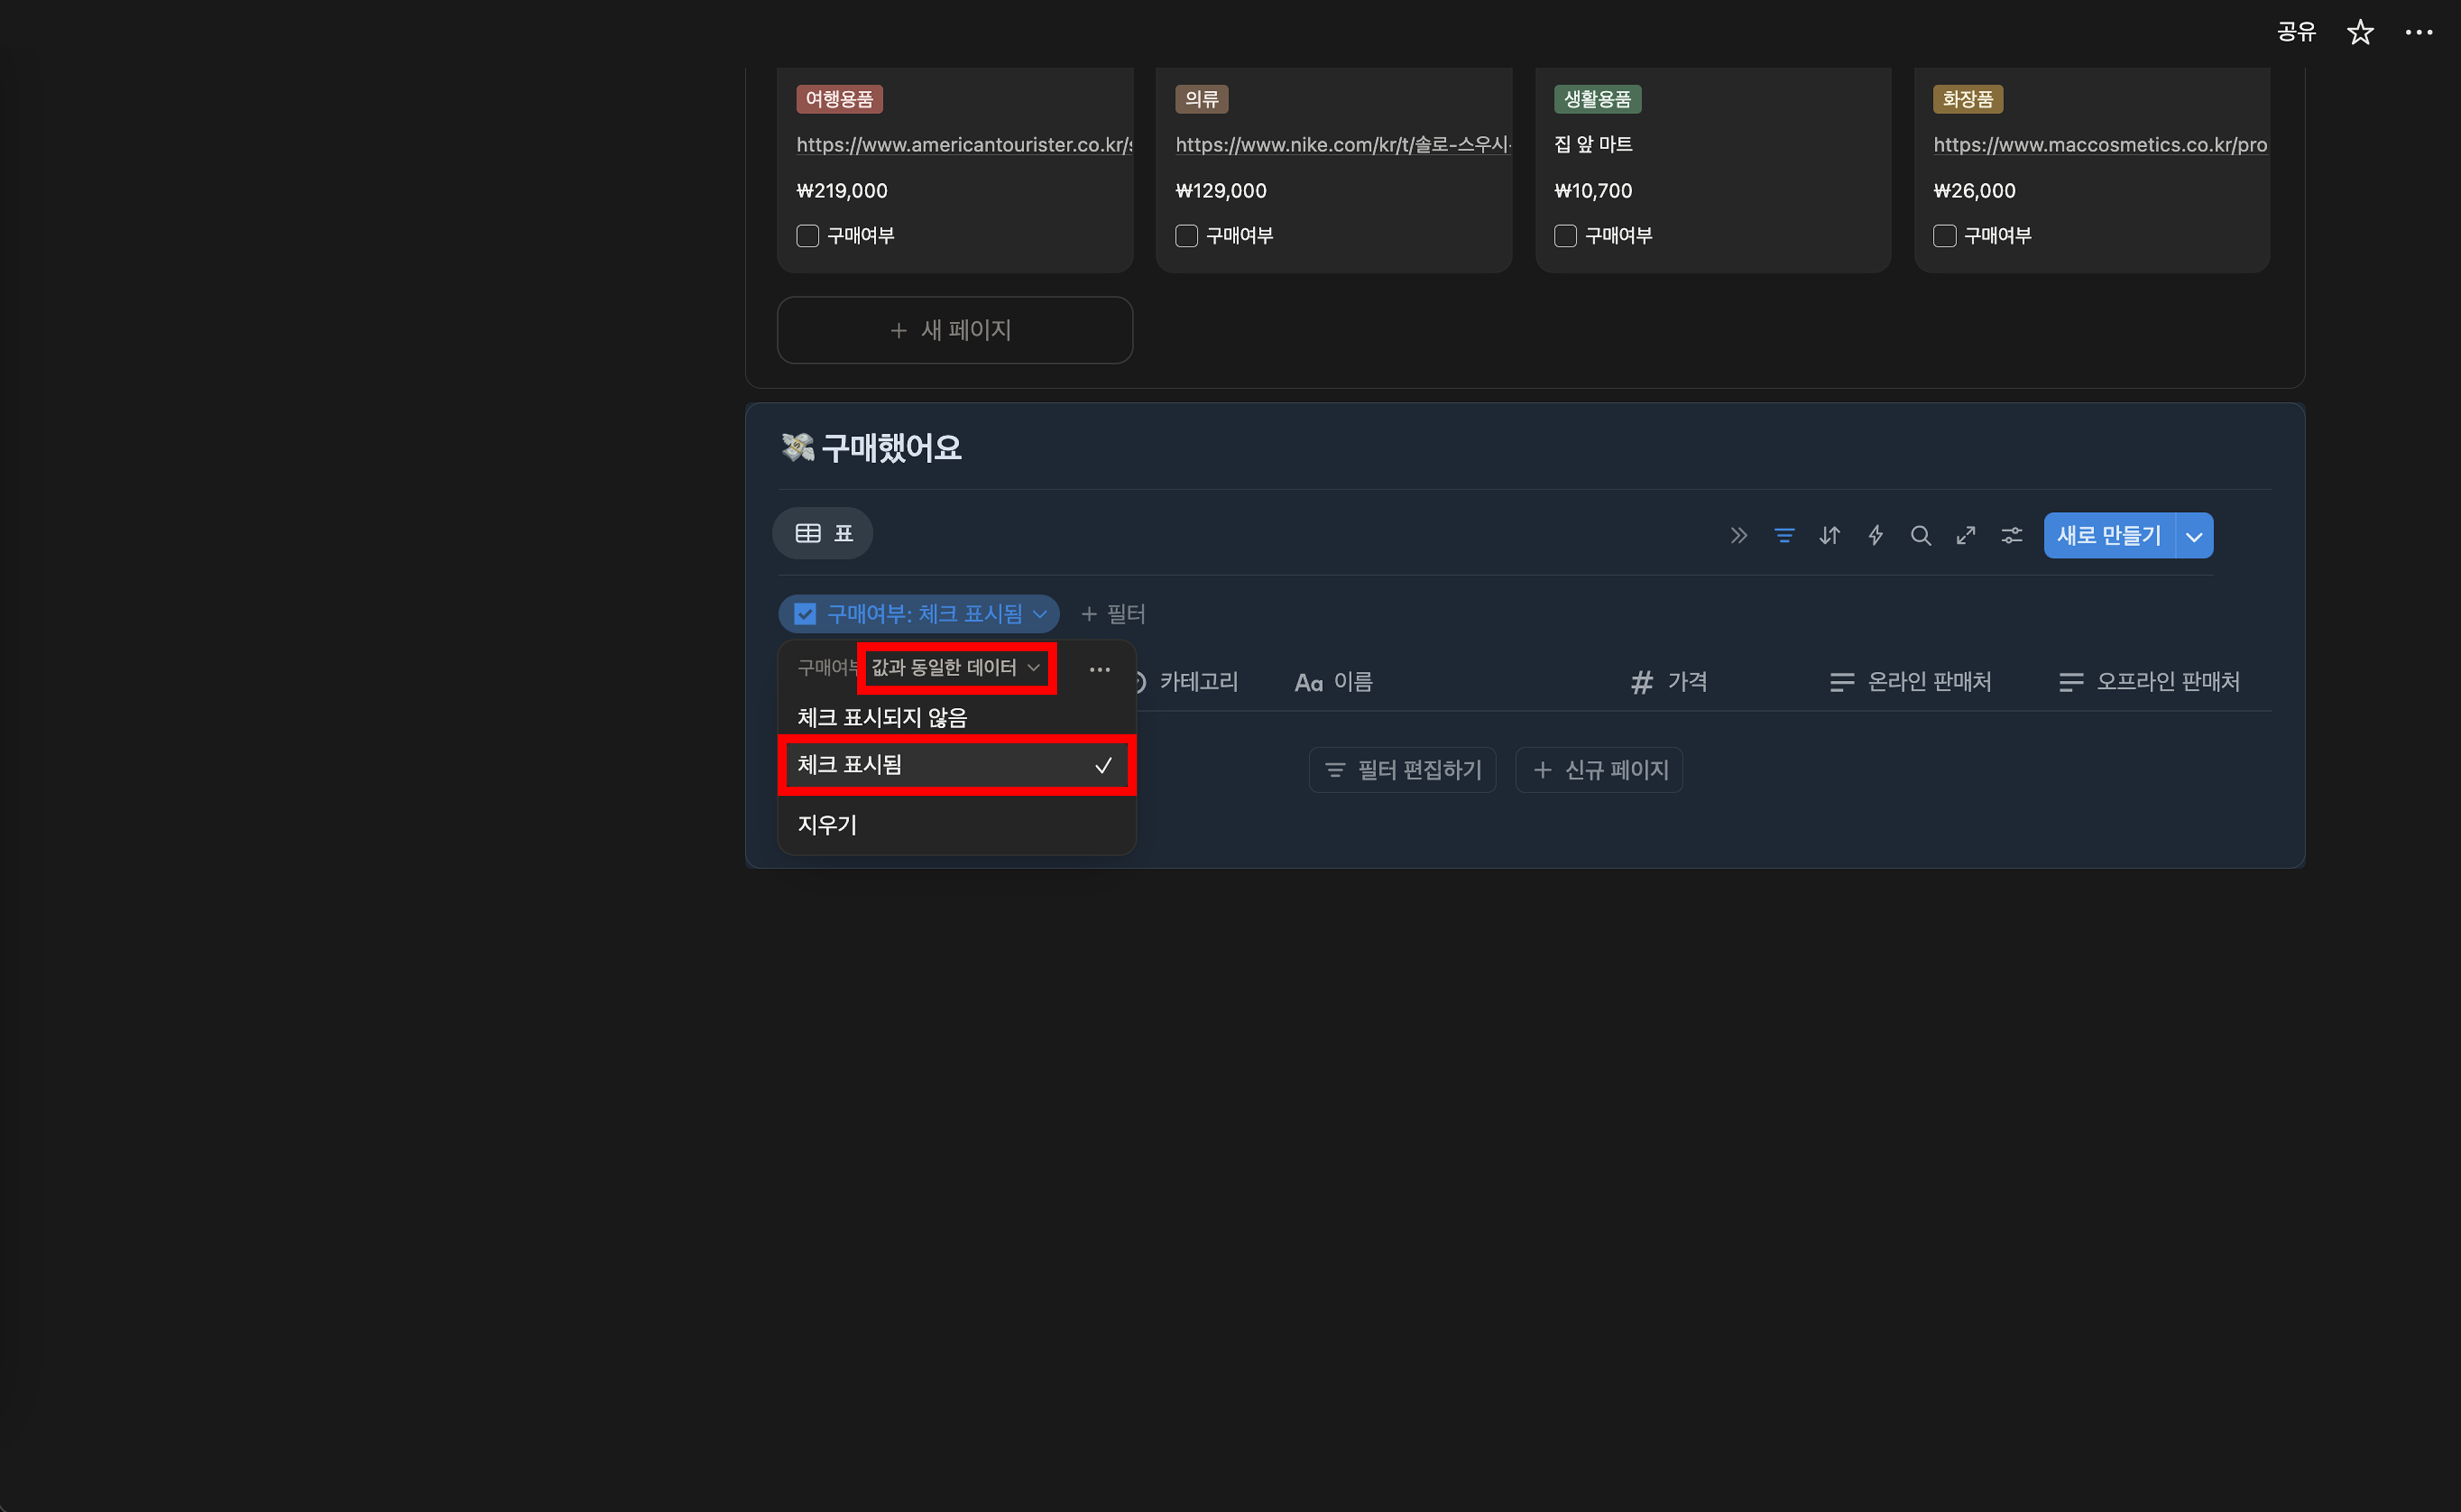Switch to the 표 view tab
Viewport: 2461px width, 1512px height.
pyautogui.click(x=823, y=534)
